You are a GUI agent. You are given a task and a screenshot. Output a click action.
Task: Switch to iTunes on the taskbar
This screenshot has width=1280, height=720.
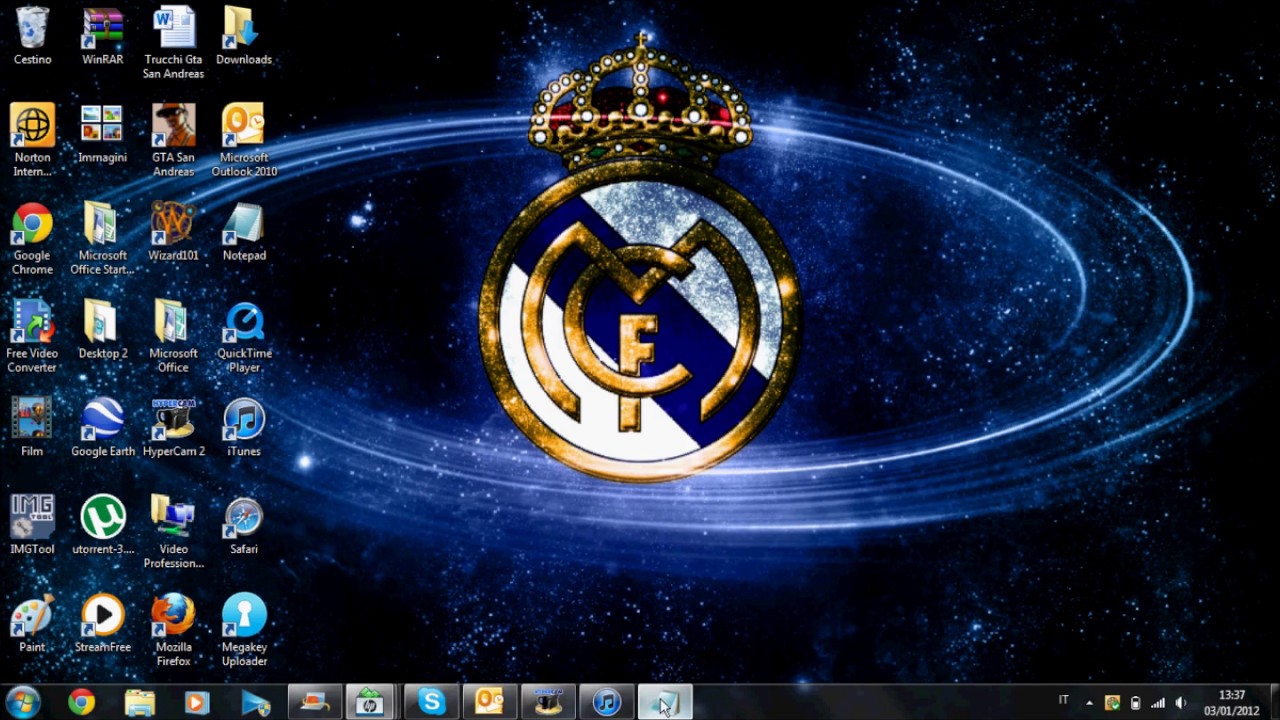[x=606, y=702]
